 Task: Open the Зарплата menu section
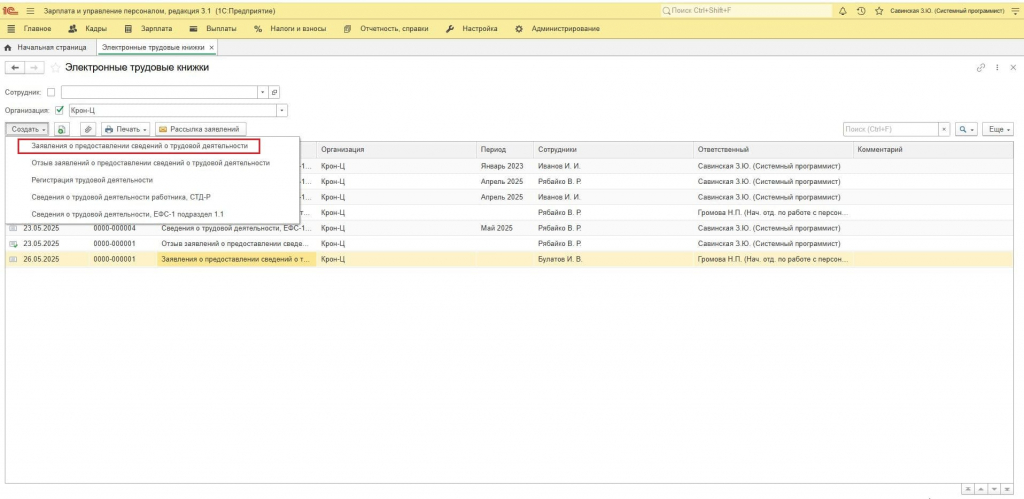[149, 29]
